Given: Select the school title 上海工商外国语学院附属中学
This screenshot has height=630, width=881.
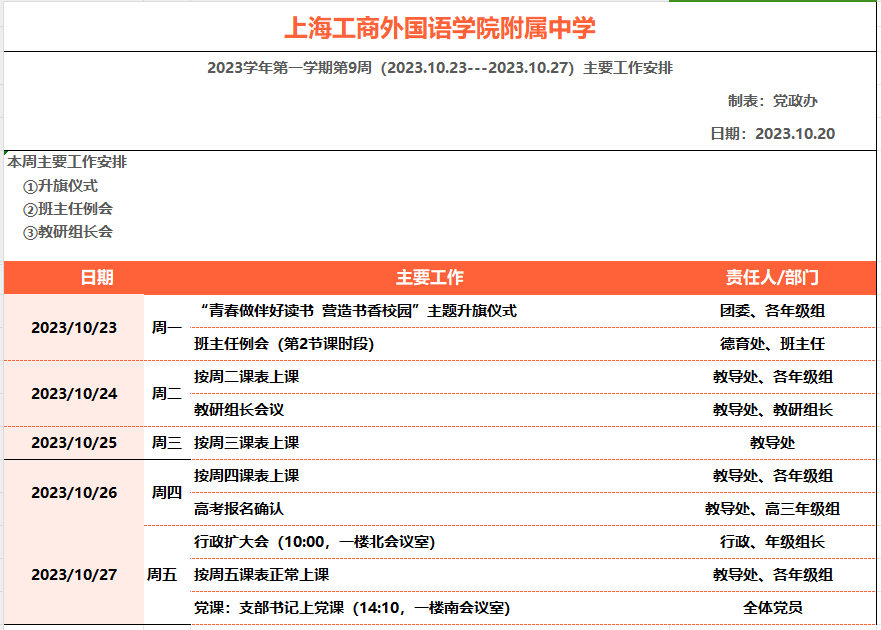Looking at the screenshot, I should tap(439, 28).
